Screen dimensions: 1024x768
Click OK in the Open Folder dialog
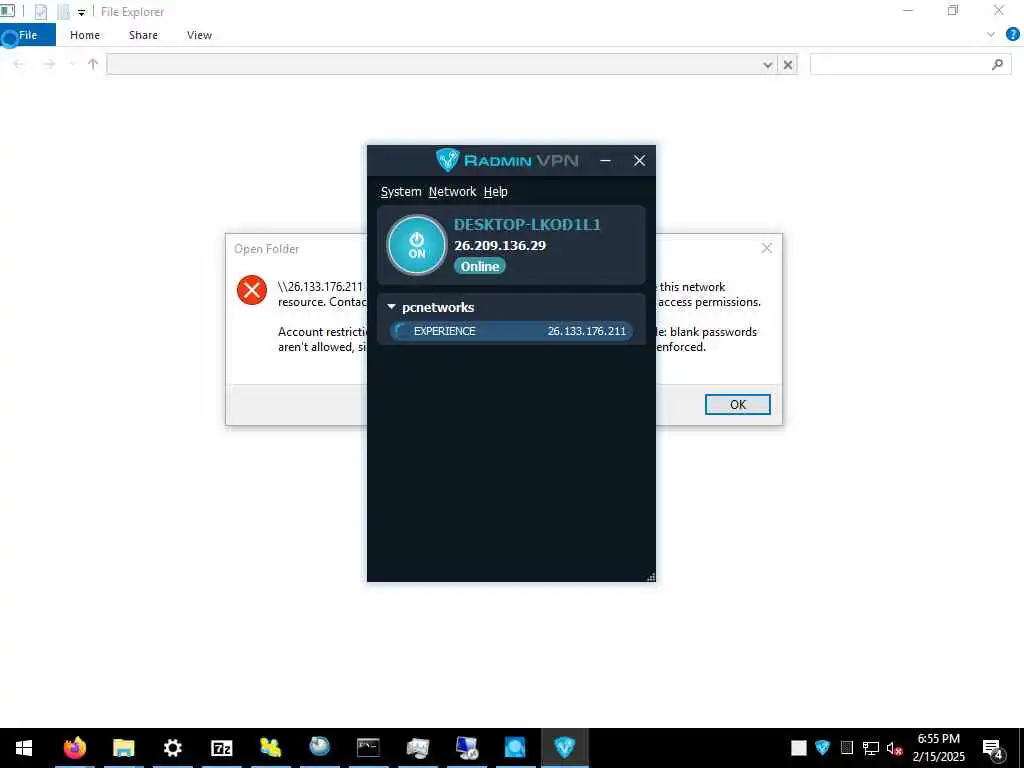click(737, 404)
